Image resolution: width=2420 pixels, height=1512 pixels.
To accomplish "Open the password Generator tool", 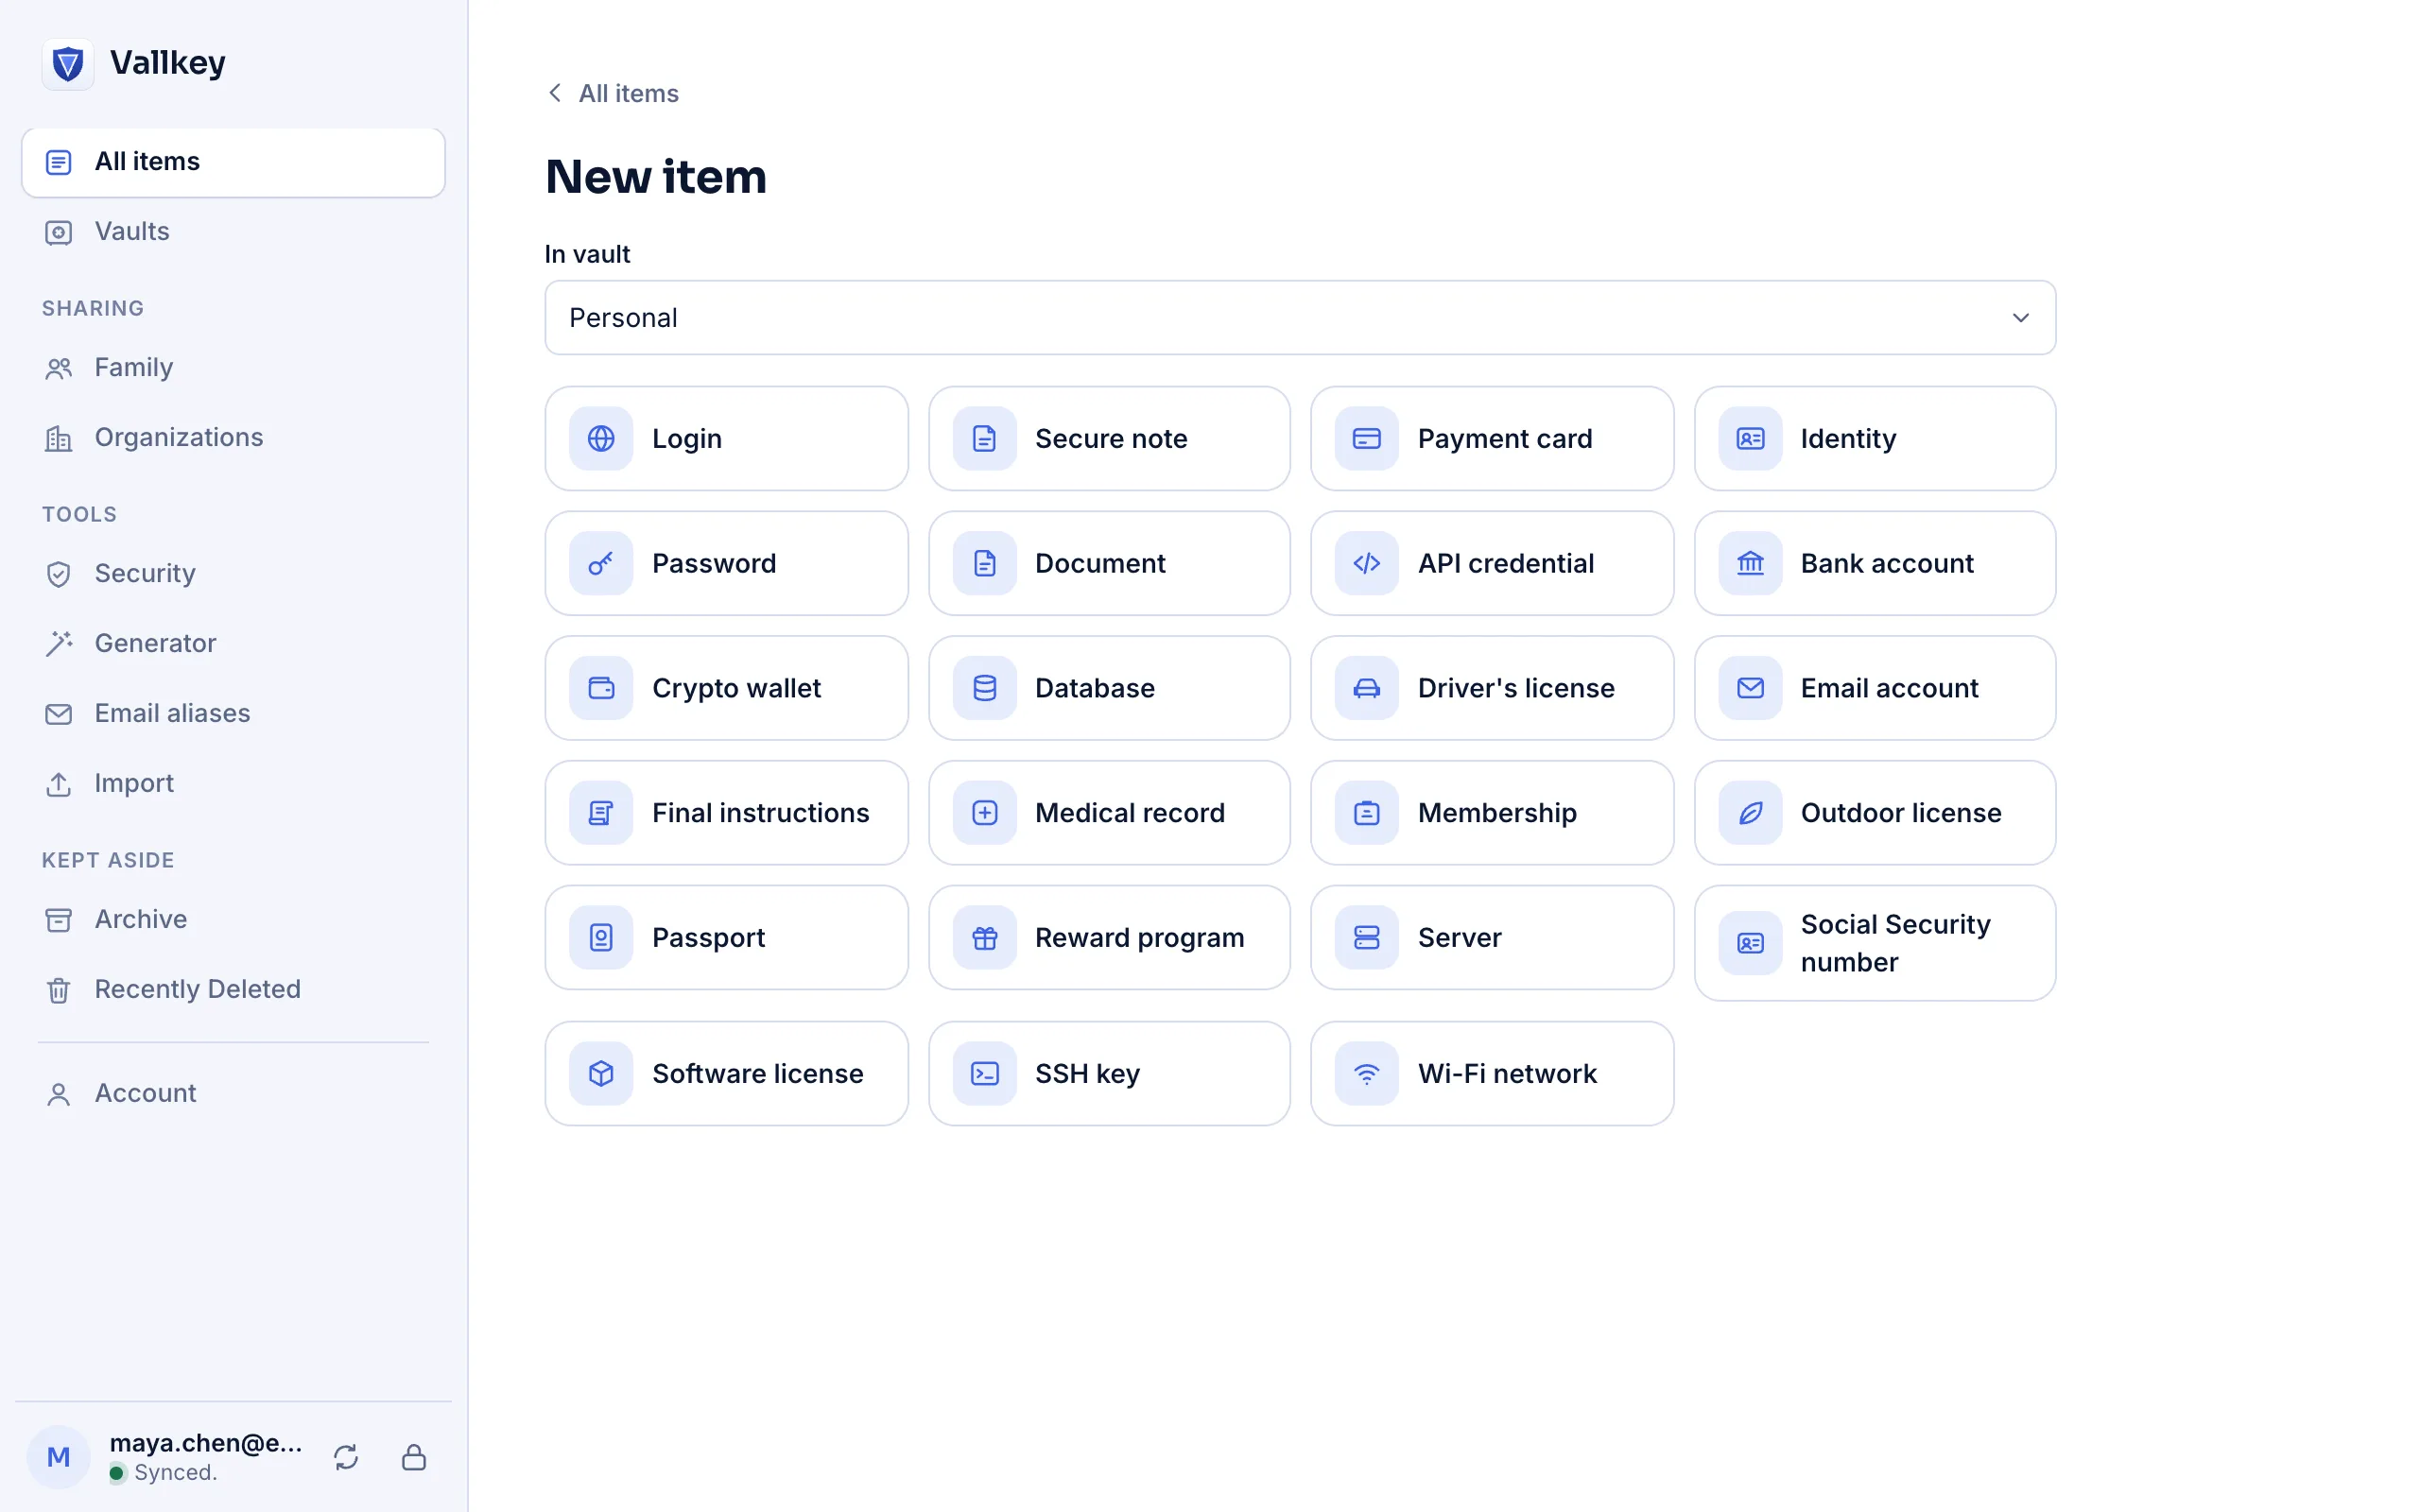I will [233, 644].
